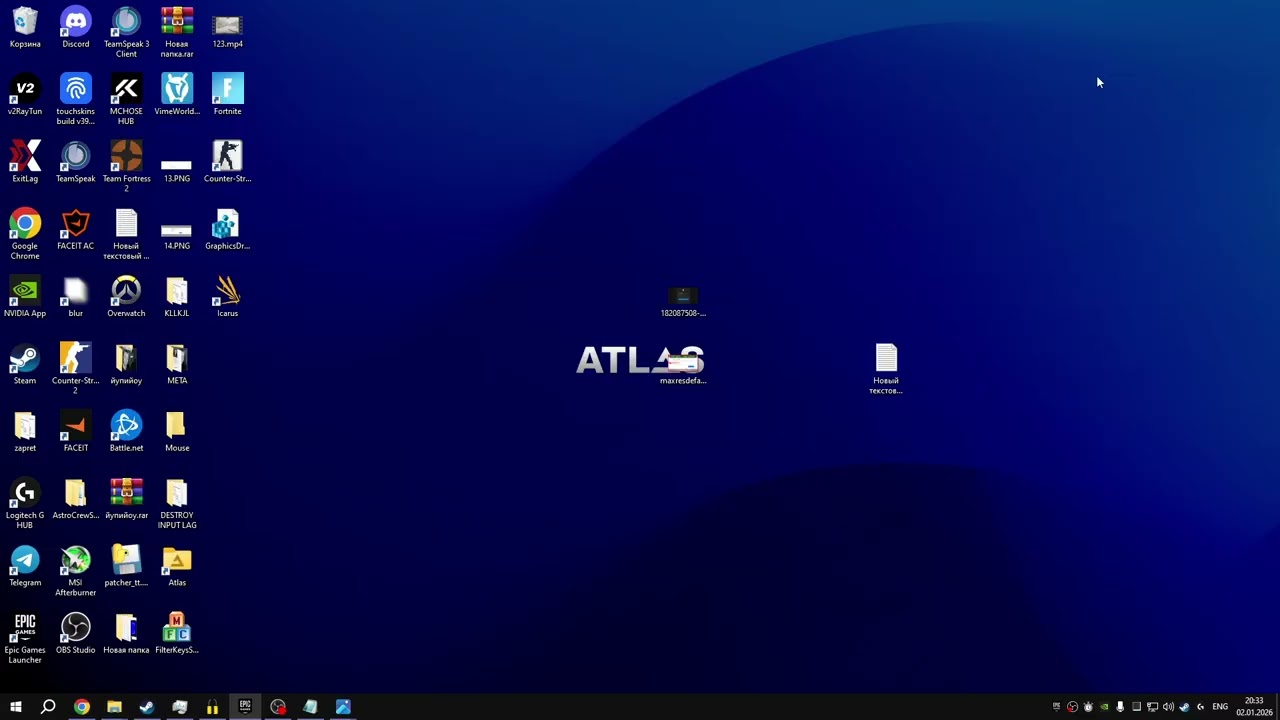
Task: Open the clock showing 20:33
Action: click(1253, 706)
